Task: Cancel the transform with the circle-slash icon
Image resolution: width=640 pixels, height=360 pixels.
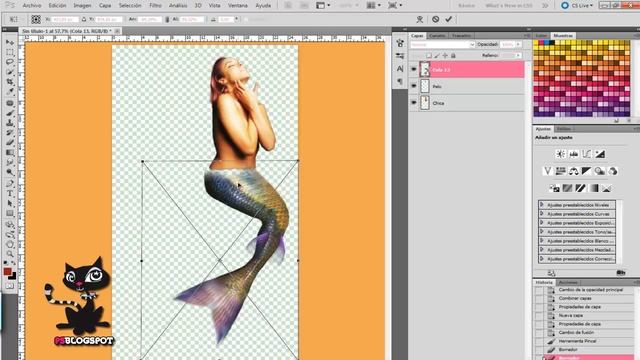Action: (x=436, y=19)
